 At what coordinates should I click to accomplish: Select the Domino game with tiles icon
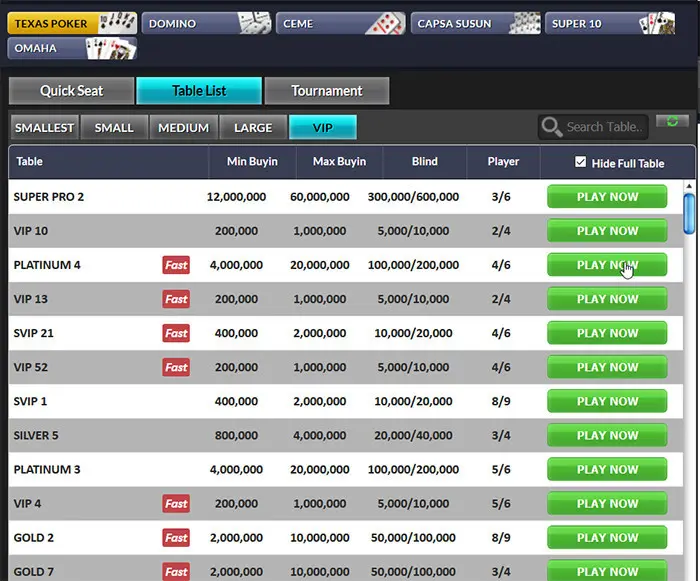(207, 23)
